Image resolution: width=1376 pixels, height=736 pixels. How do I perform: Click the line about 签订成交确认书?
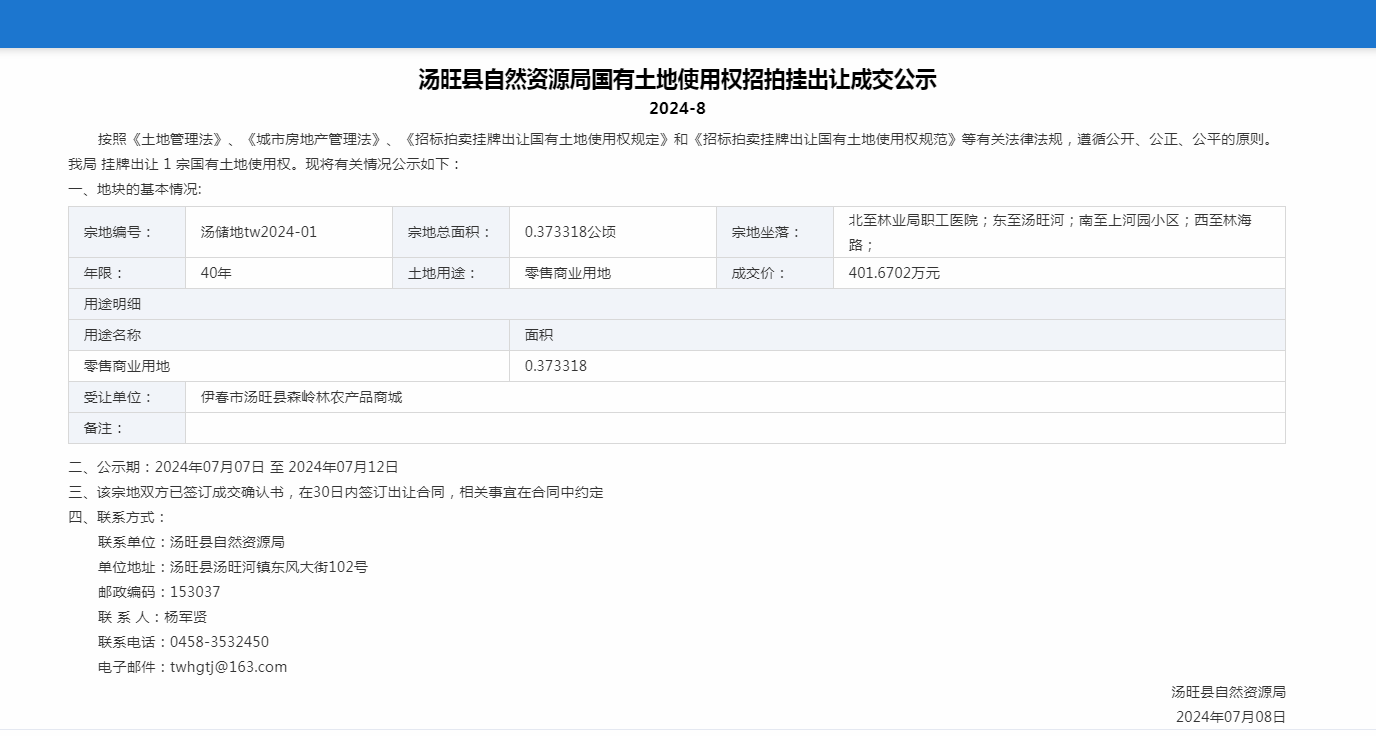(x=336, y=492)
